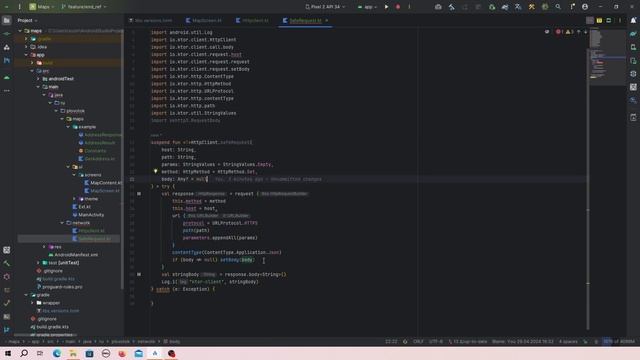640x360 pixels.
Task: Open the Project view selector dropdown
Action: coord(27,20)
